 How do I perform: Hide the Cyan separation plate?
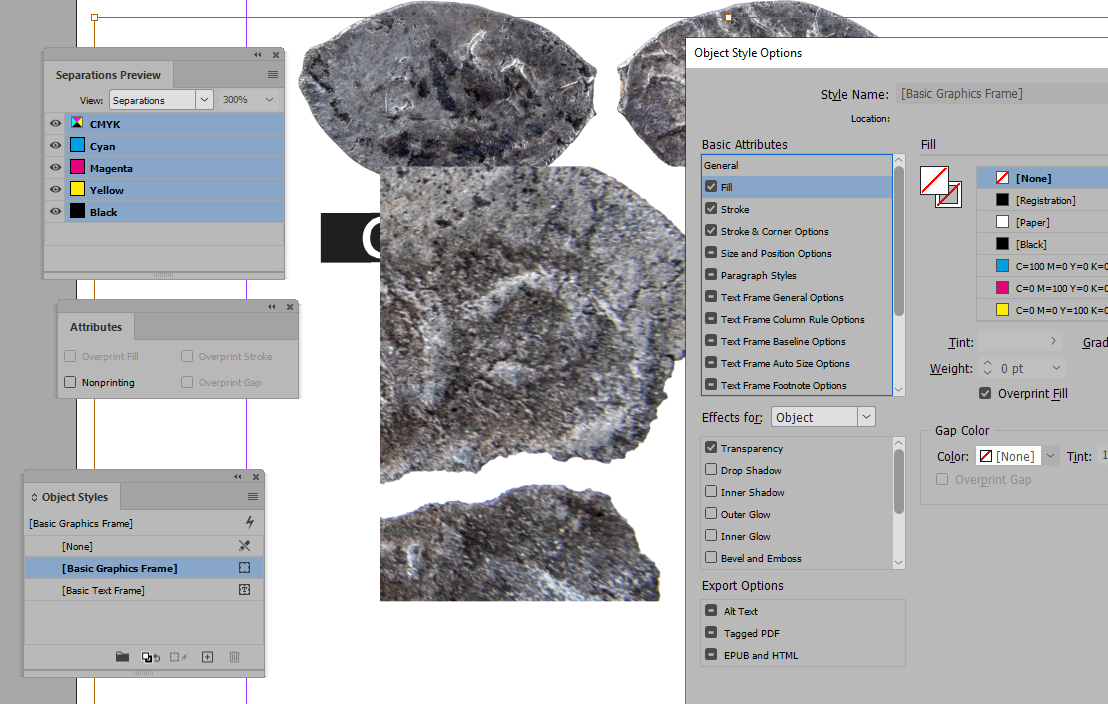coord(55,146)
